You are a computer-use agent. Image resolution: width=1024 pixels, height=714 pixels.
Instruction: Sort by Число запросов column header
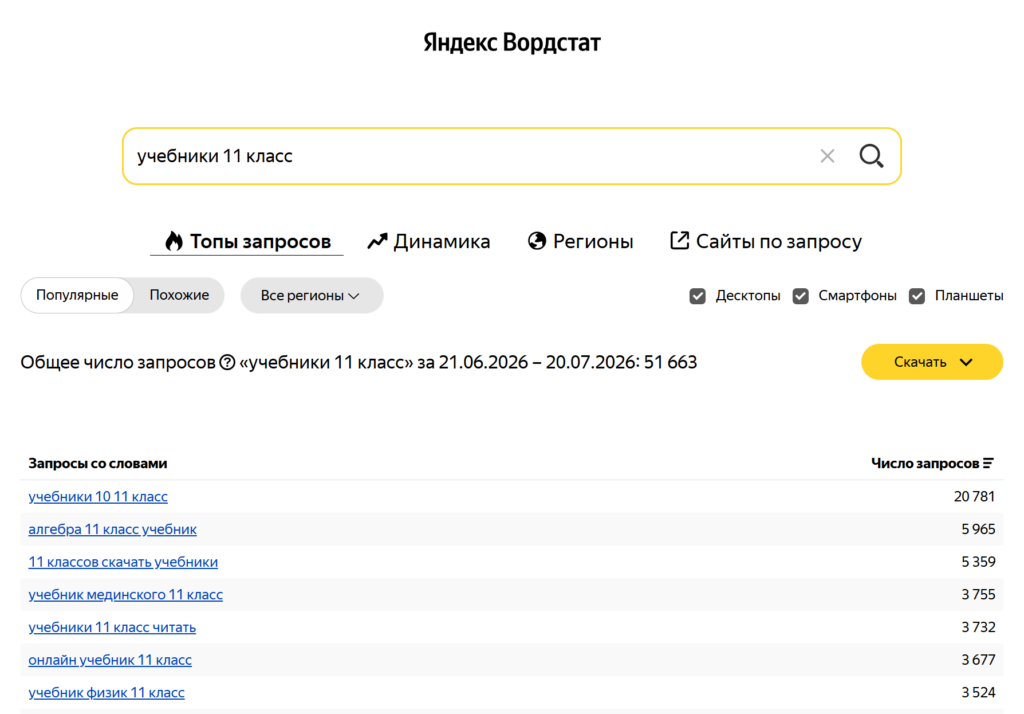[932, 463]
